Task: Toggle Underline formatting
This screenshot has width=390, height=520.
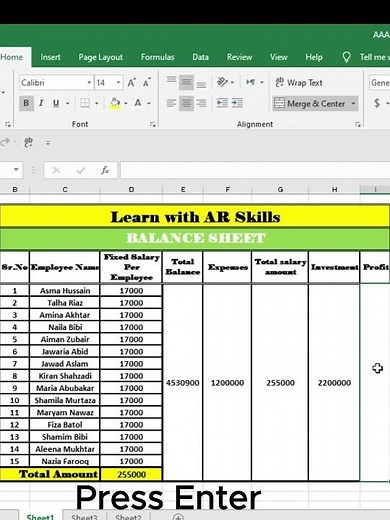Action: click(x=56, y=103)
